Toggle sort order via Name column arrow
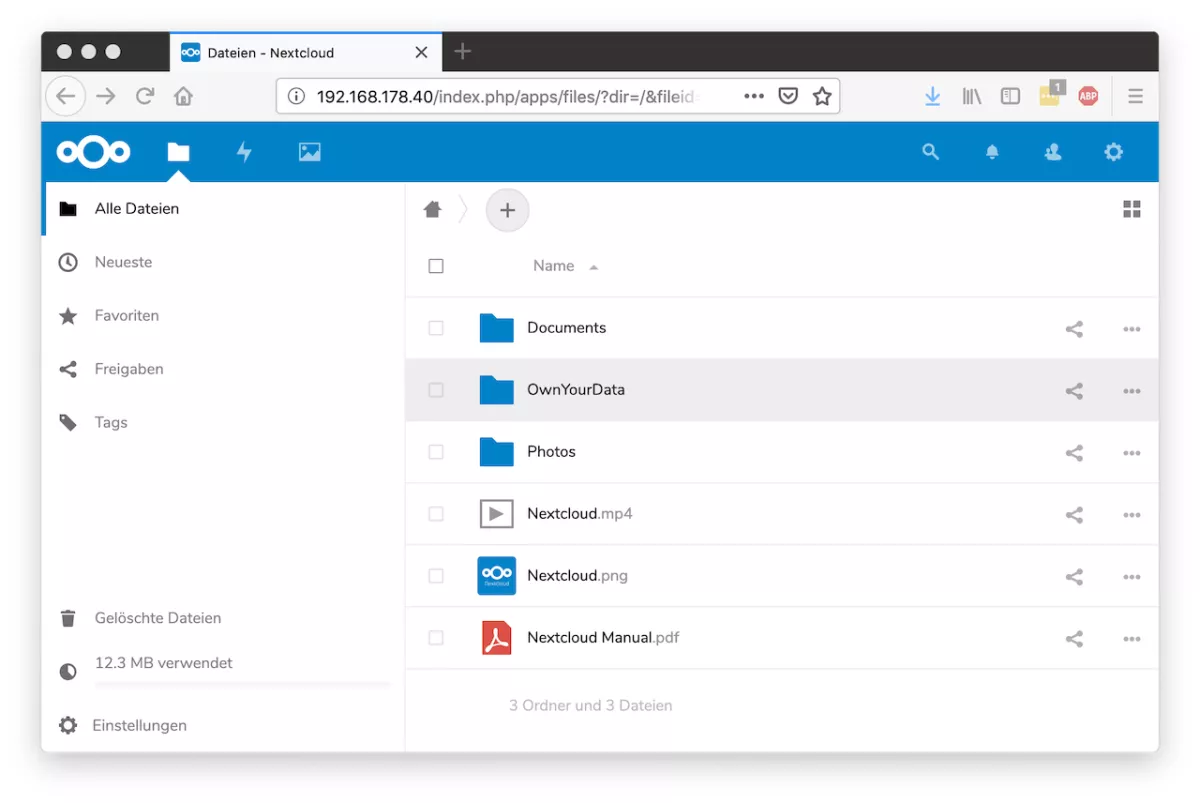 [593, 266]
